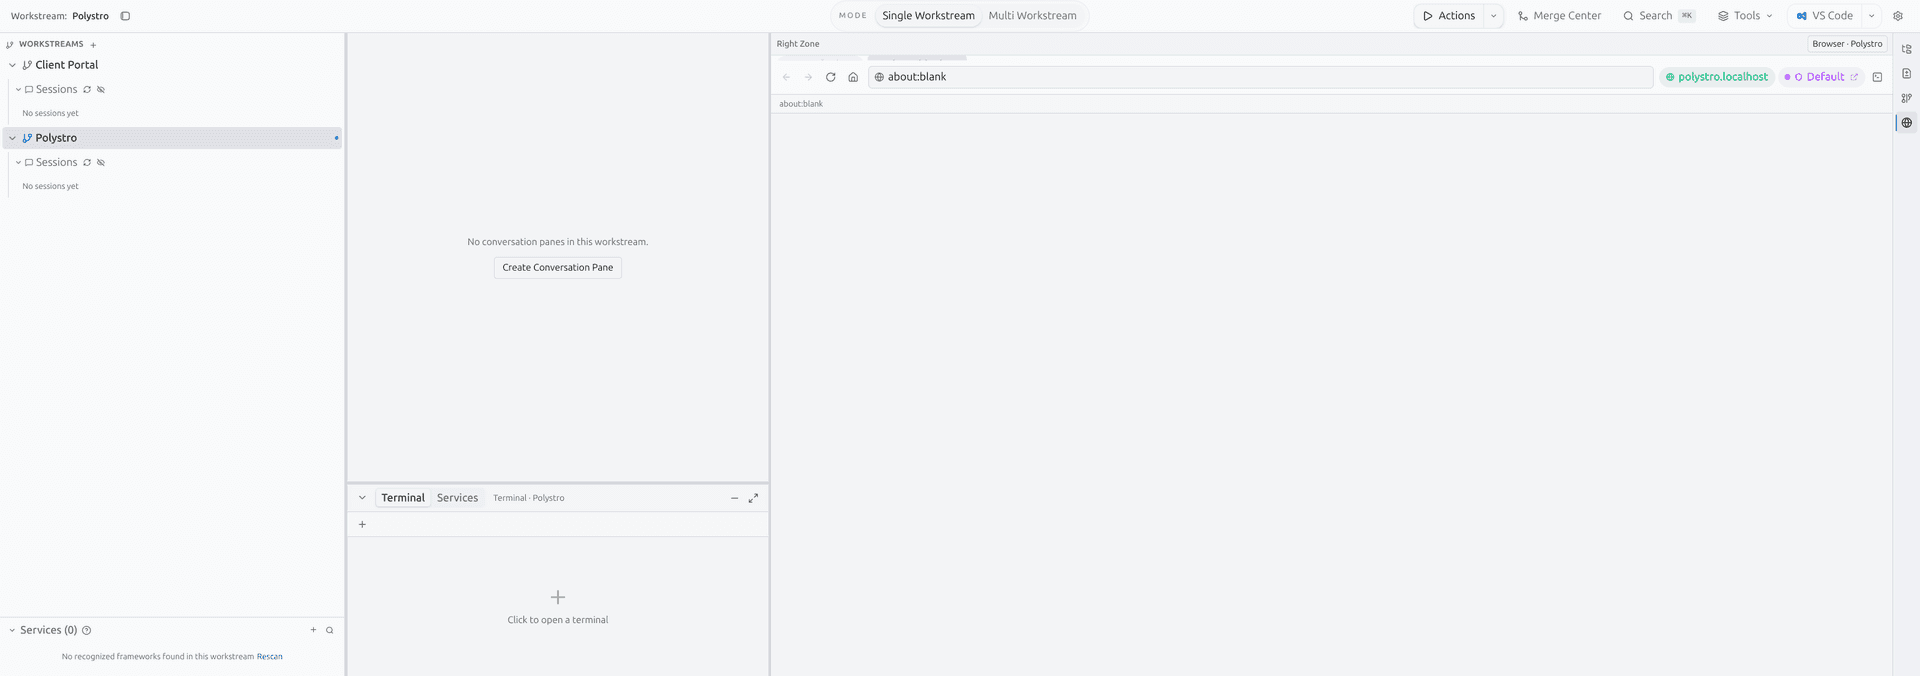Switch mode to Multi Workstream

(x=1032, y=16)
